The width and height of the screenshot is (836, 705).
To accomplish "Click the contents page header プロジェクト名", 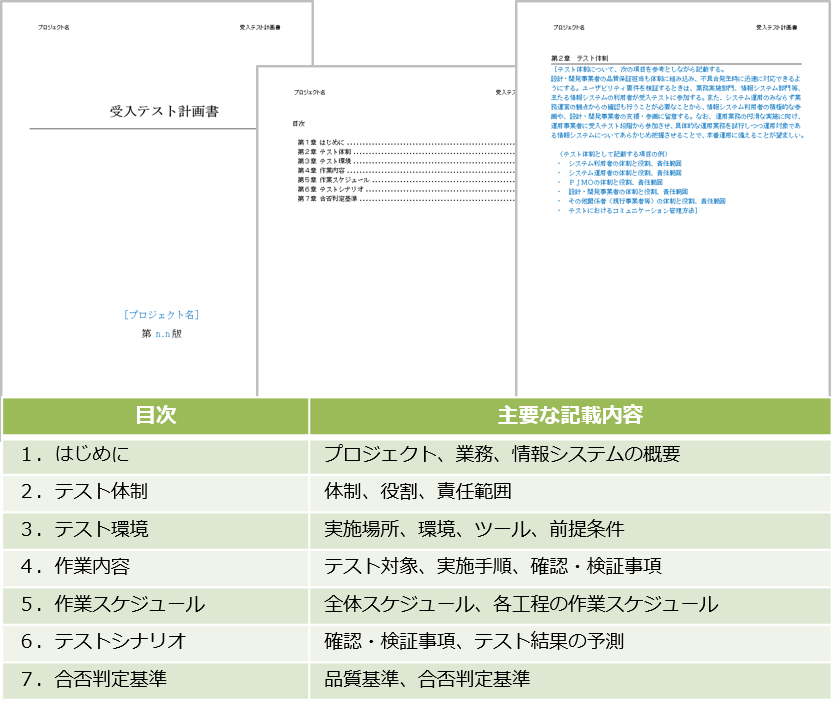I will pos(309,93).
